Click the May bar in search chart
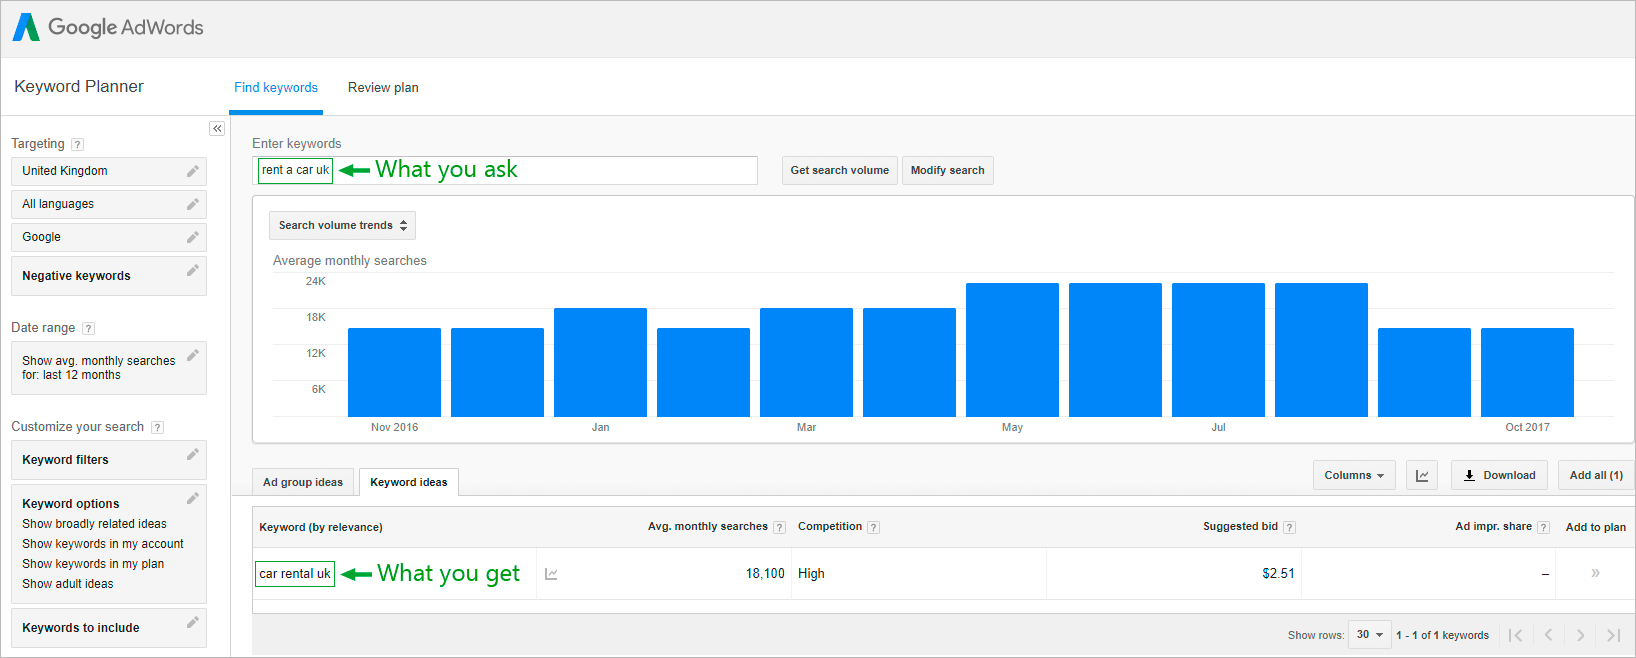1636x658 pixels. pyautogui.click(x=1012, y=350)
